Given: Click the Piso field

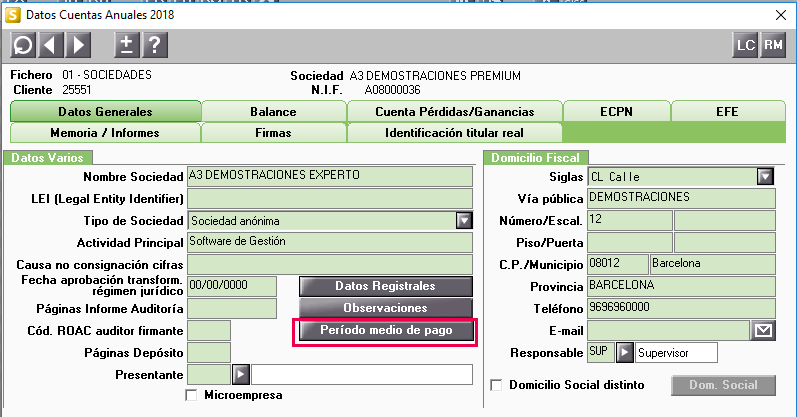Looking at the screenshot, I should click(x=630, y=243).
